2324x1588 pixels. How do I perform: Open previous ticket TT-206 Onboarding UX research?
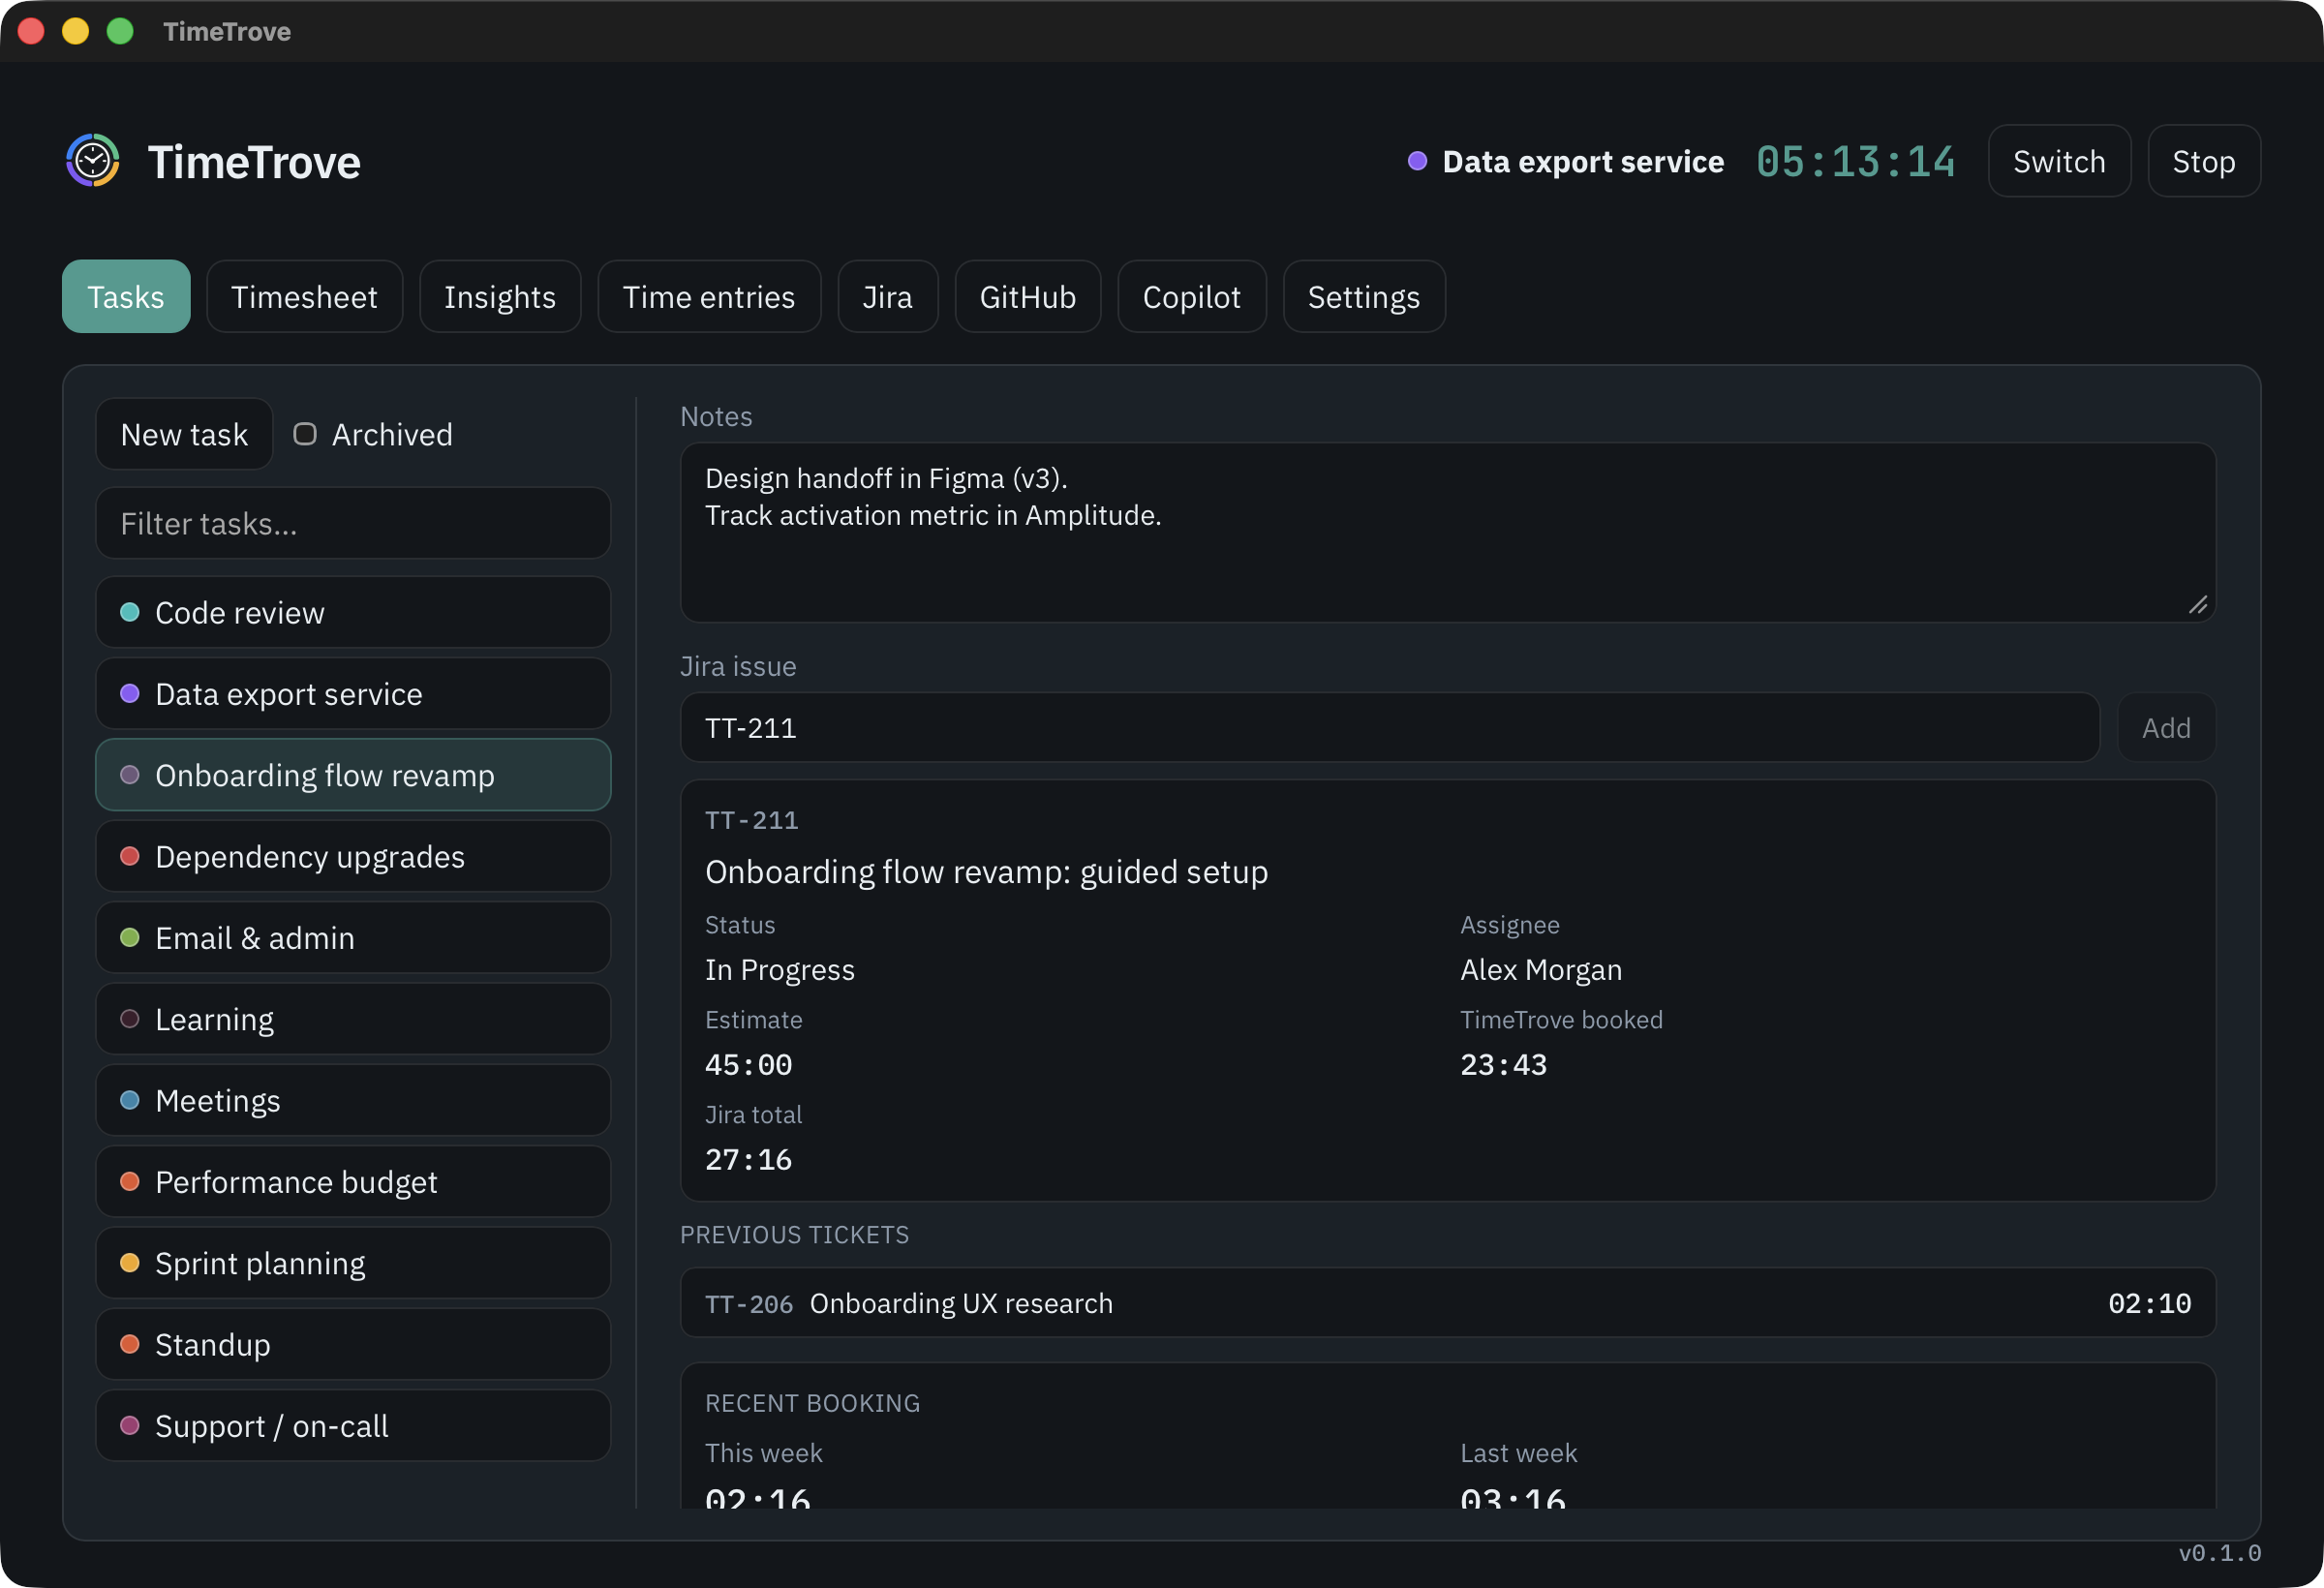1448,1303
